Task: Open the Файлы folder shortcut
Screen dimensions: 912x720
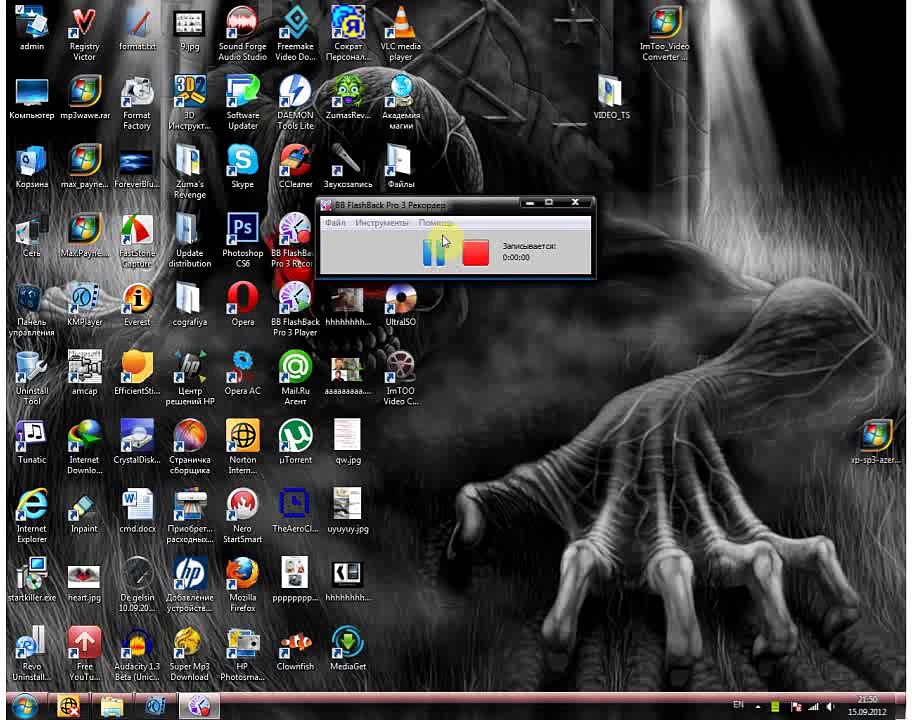Action: tap(401, 166)
